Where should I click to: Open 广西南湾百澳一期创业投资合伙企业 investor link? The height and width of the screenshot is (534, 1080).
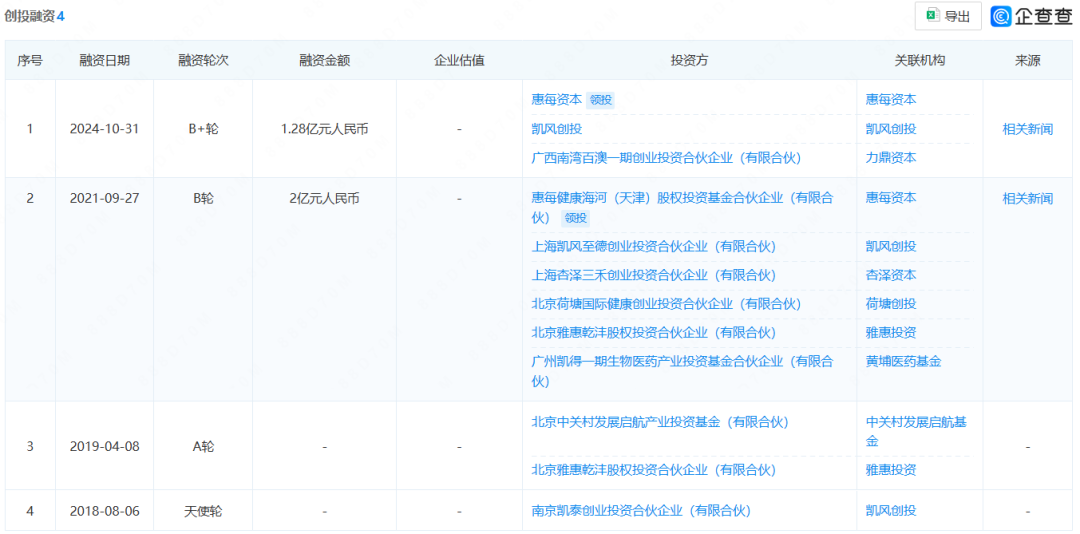(x=666, y=158)
